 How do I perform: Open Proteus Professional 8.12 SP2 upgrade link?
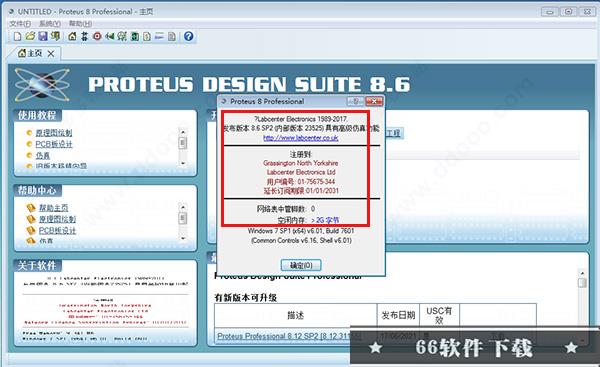289,336
